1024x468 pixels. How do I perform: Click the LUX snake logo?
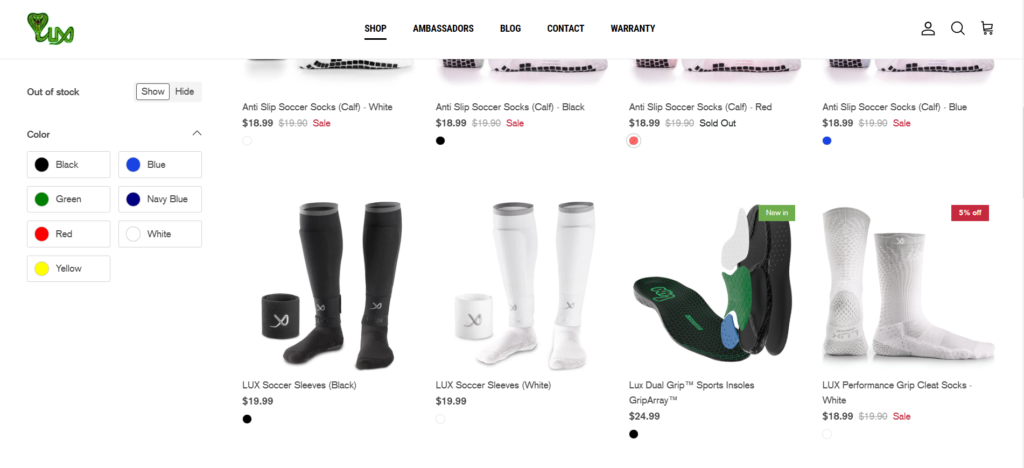tap(50, 29)
